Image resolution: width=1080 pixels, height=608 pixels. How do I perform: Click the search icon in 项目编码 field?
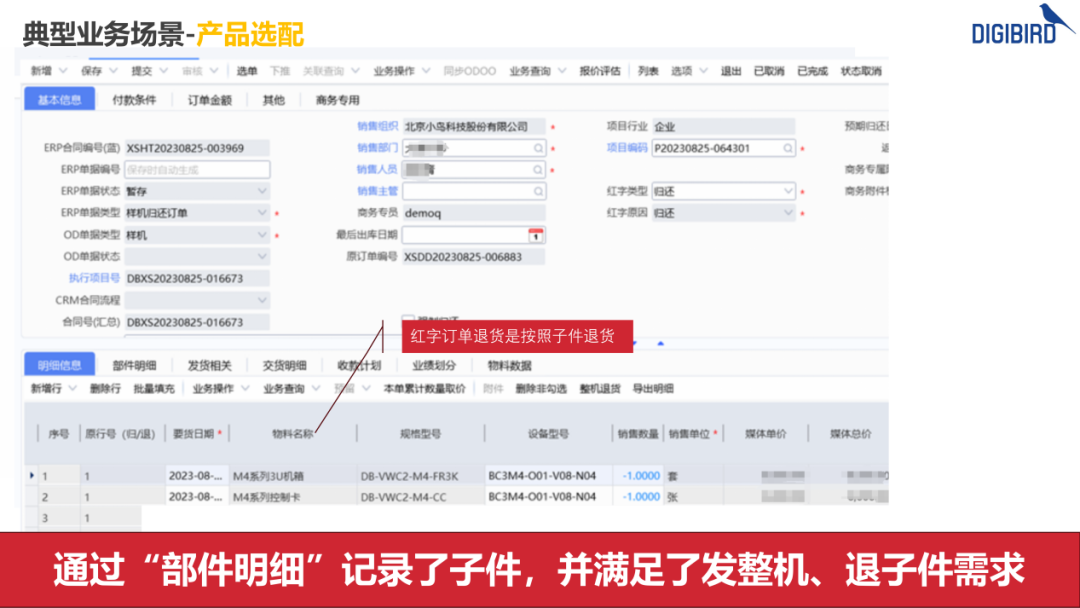[787, 148]
